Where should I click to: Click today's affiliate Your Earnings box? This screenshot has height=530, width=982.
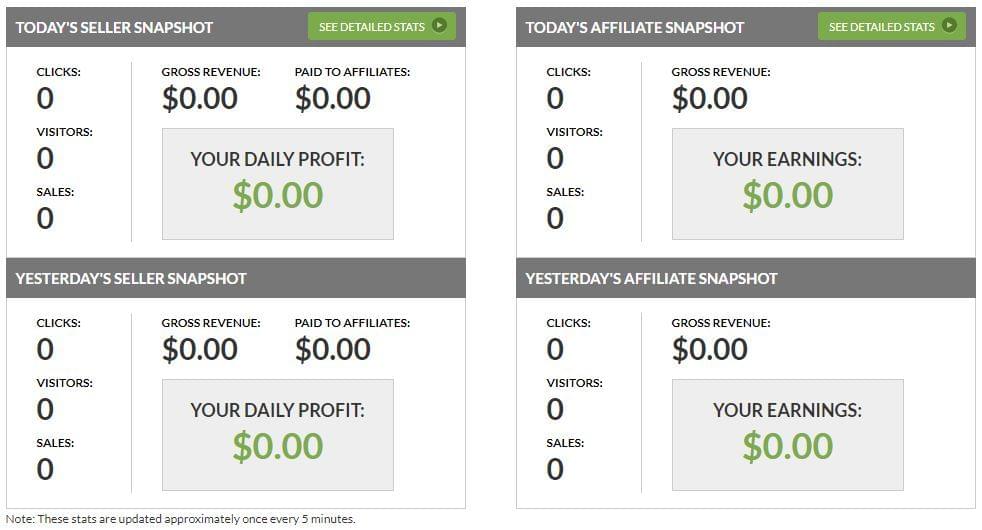coord(787,183)
